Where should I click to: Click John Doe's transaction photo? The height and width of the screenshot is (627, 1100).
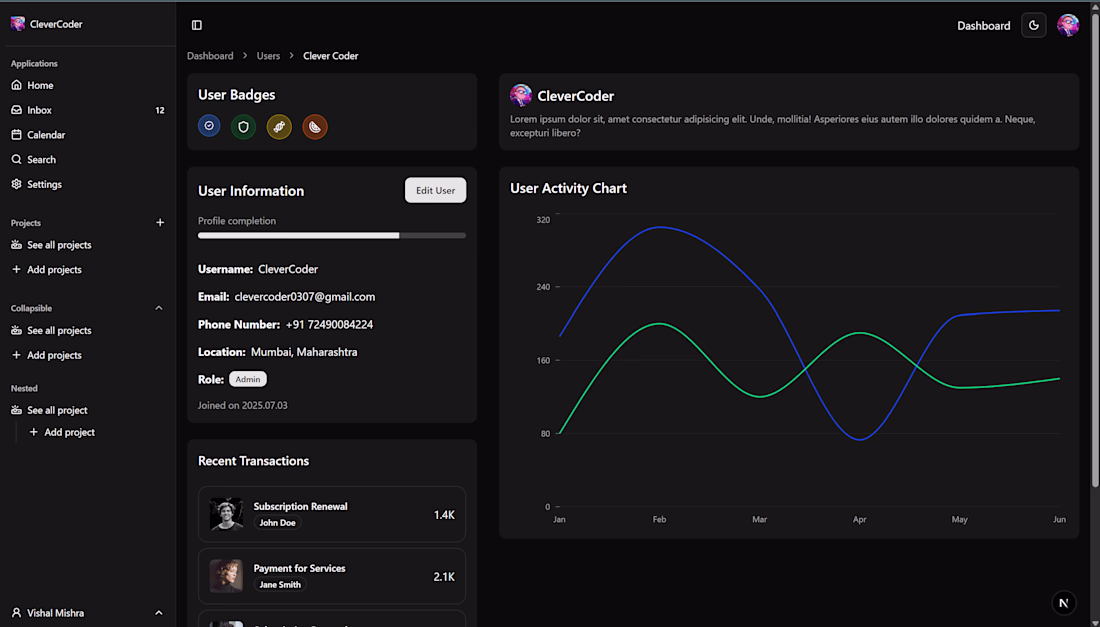coord(226,514)
